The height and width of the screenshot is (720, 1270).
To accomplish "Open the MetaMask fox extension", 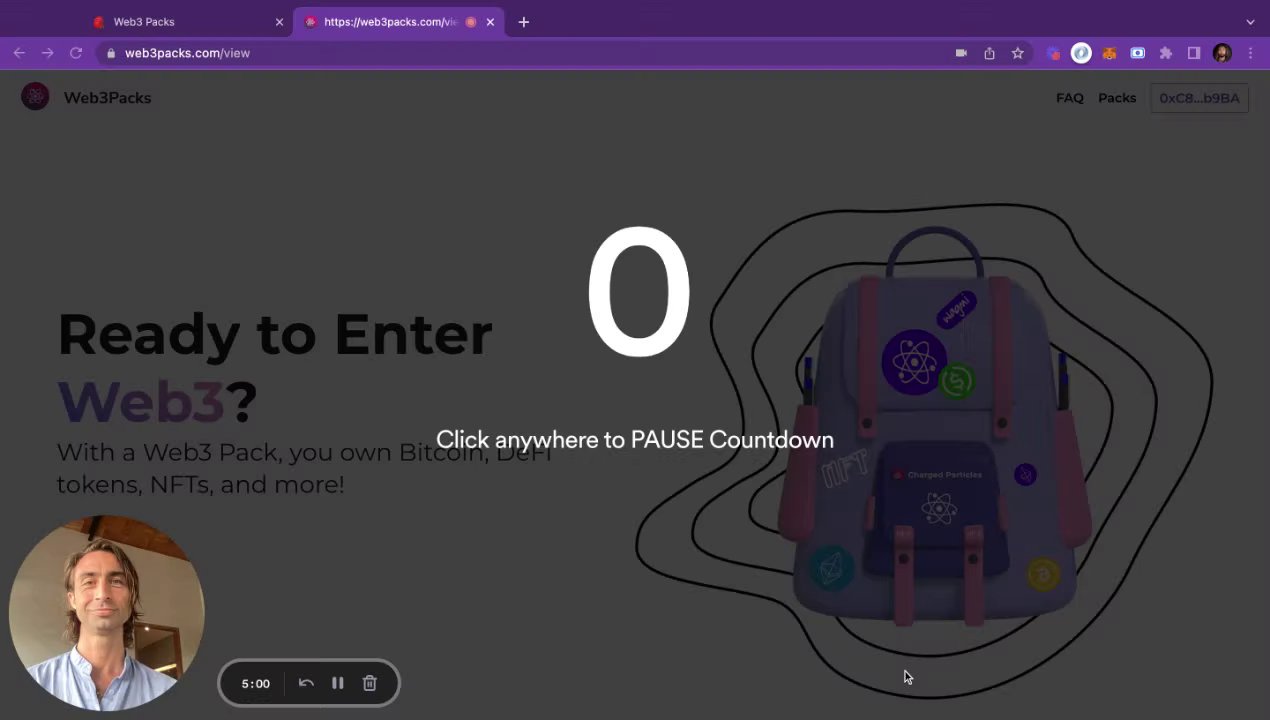I will click(x=1109, y=53).
